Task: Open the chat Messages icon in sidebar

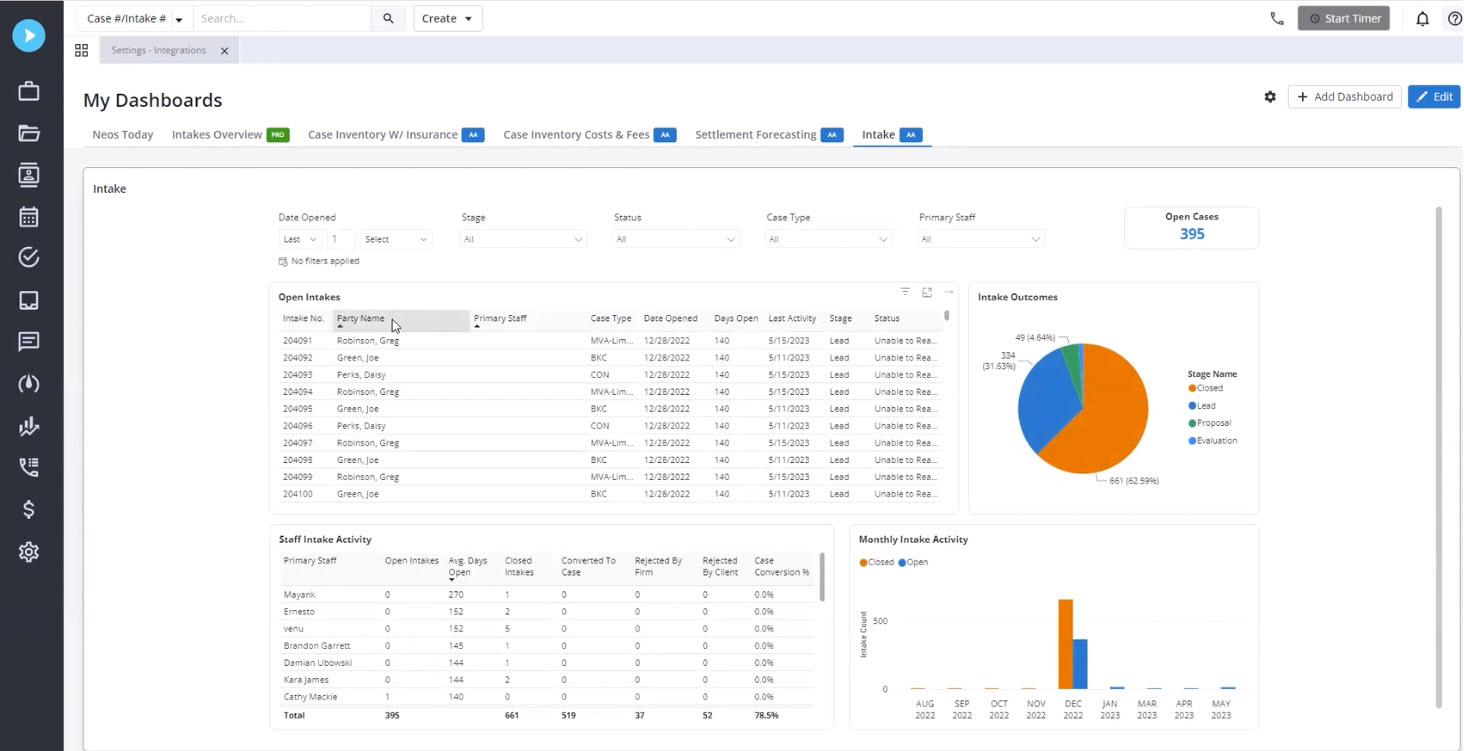Action: (29, 342)
